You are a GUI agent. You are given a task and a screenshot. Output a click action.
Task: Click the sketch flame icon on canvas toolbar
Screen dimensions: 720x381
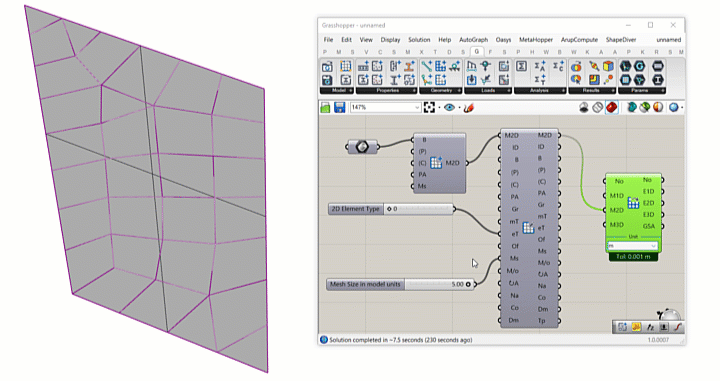(468, 108)
